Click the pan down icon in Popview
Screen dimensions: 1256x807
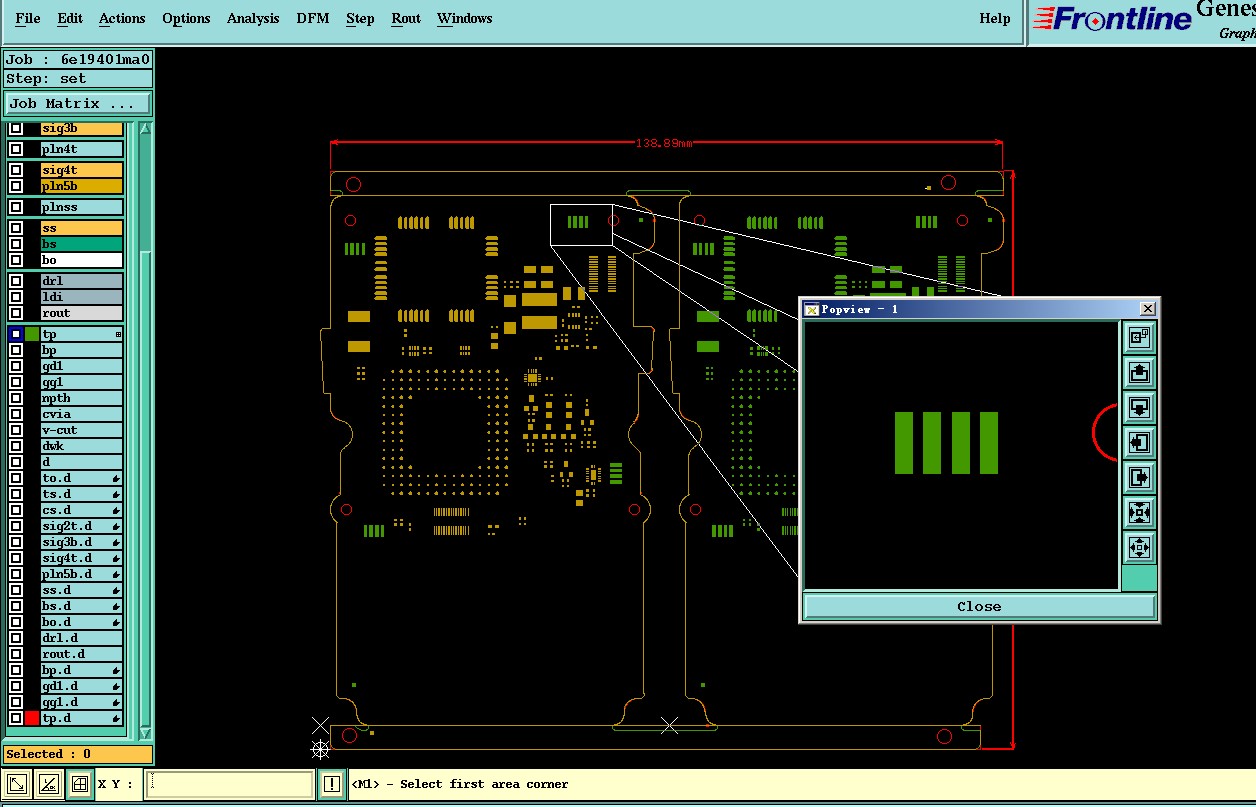click(x=1139, y=408)
